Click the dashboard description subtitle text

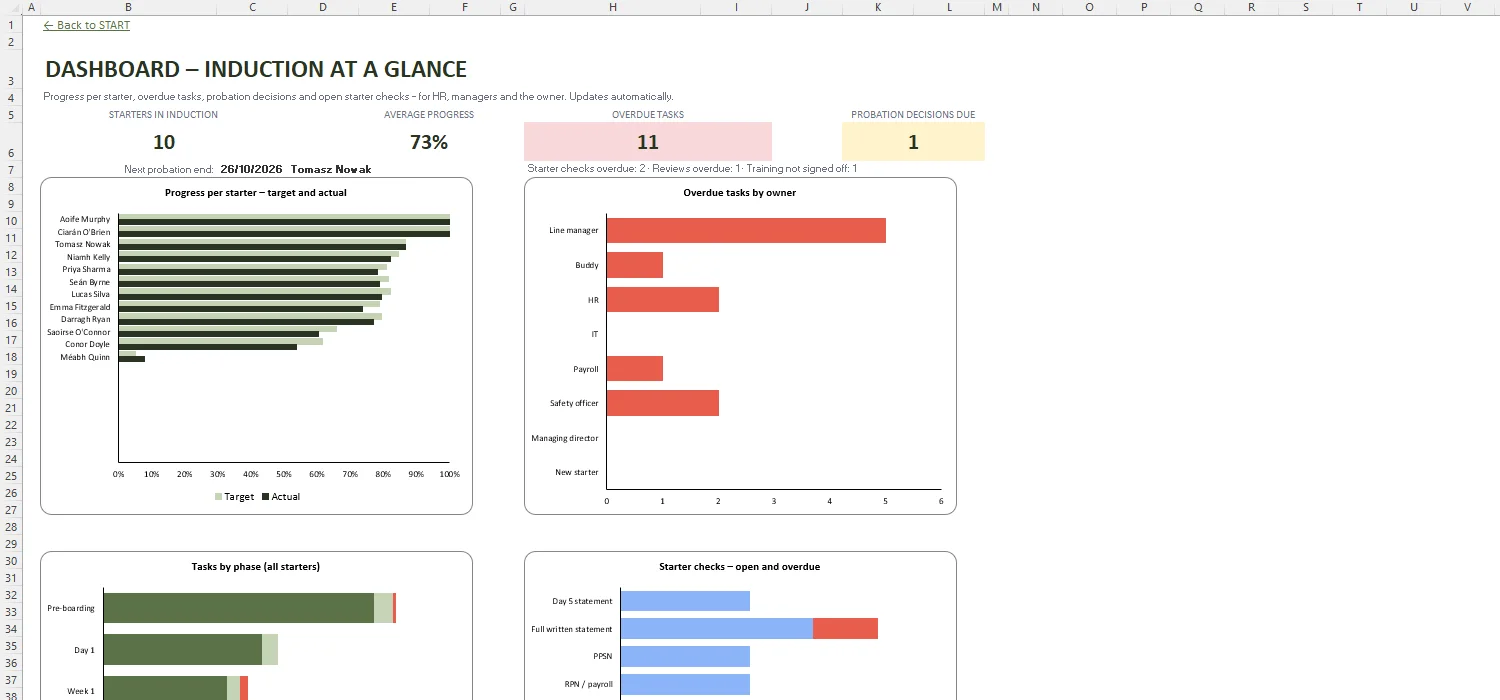[358, 97]
